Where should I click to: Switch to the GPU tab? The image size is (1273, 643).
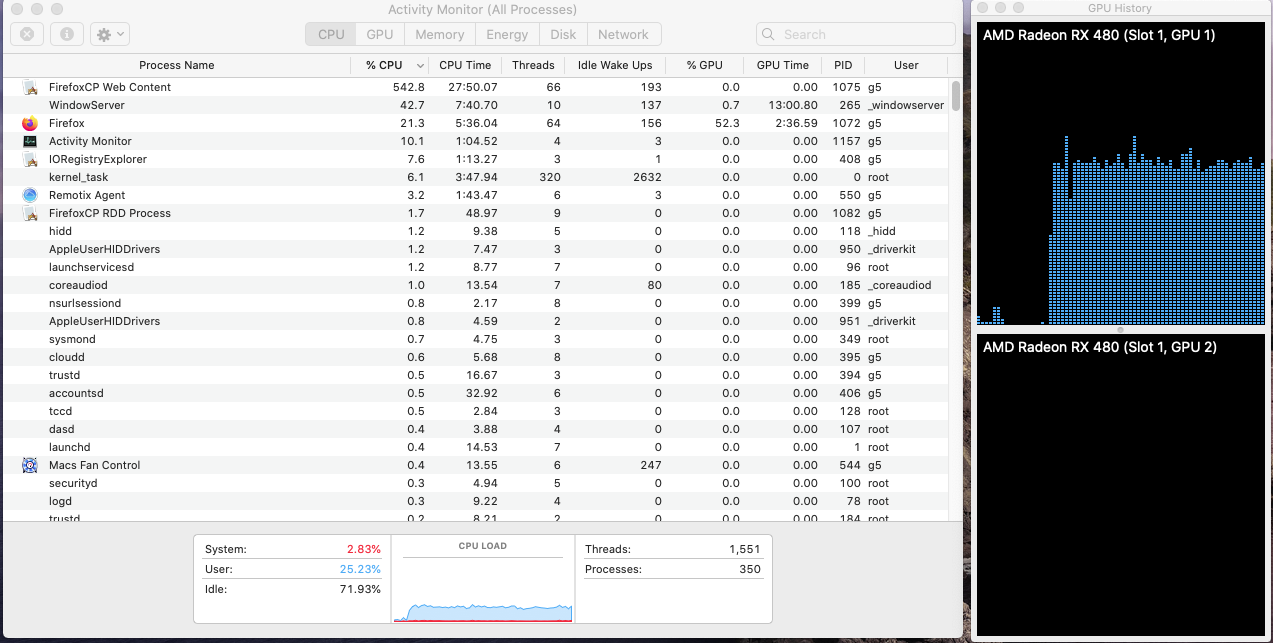[x=380, y=34]
